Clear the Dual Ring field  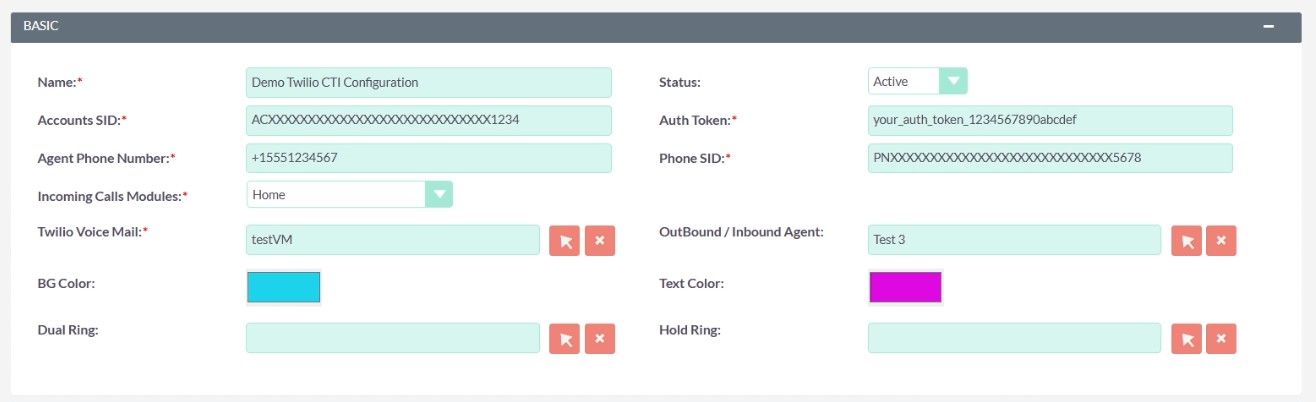click(x=600, y=338)
